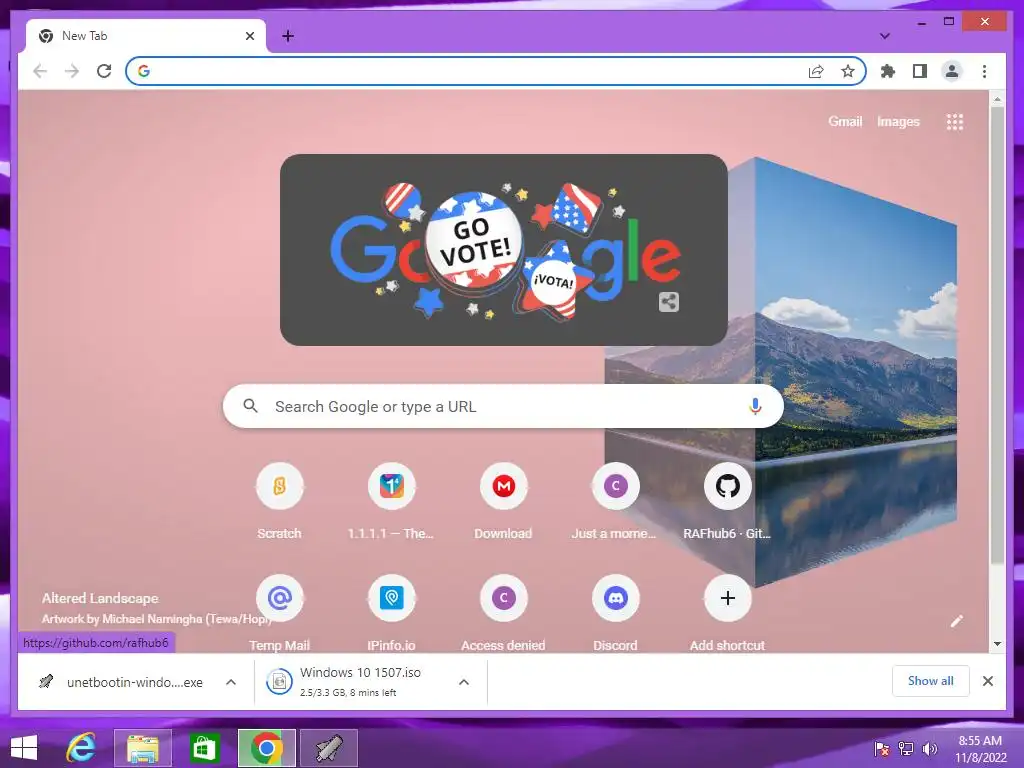Close the New Tab tab
The image size is (1024, 768).
coord(249,36)
